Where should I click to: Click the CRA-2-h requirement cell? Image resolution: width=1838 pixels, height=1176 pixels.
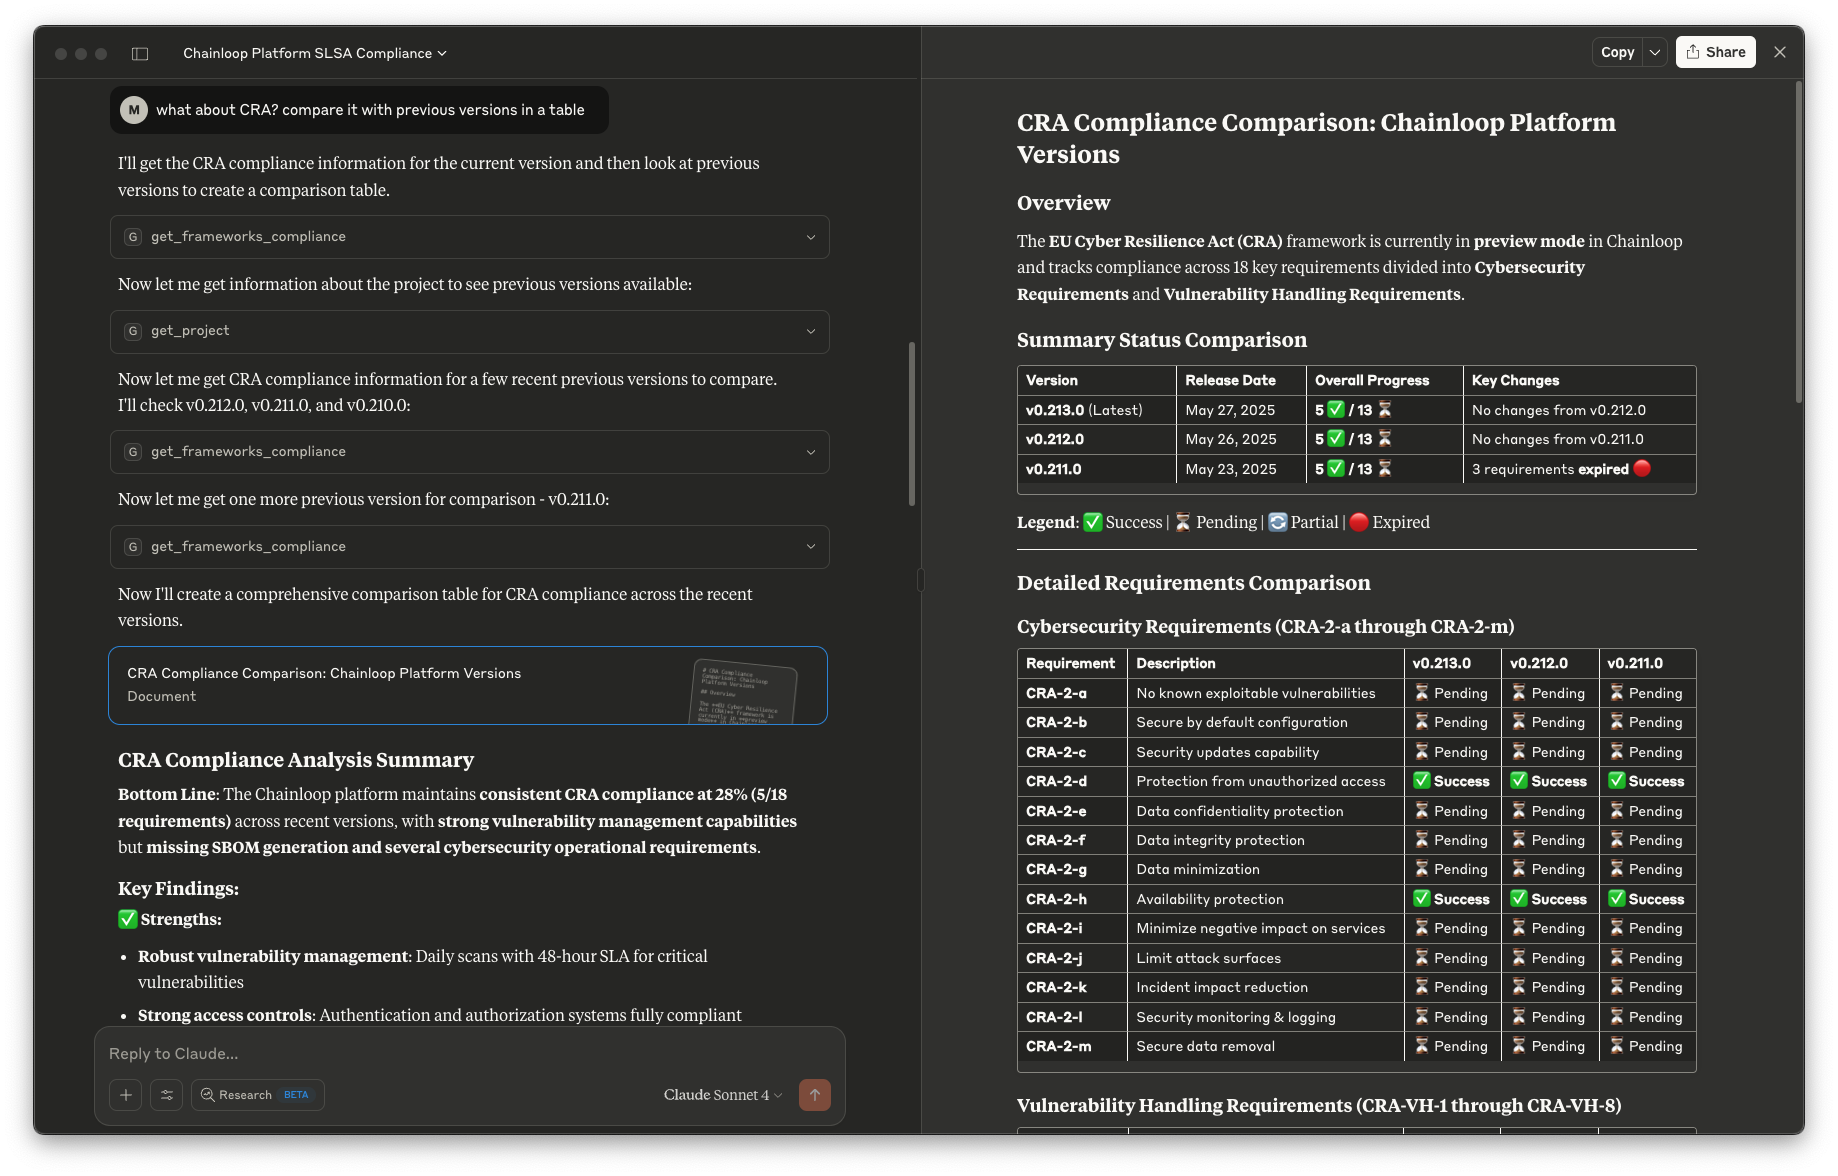pos(1072,899)
